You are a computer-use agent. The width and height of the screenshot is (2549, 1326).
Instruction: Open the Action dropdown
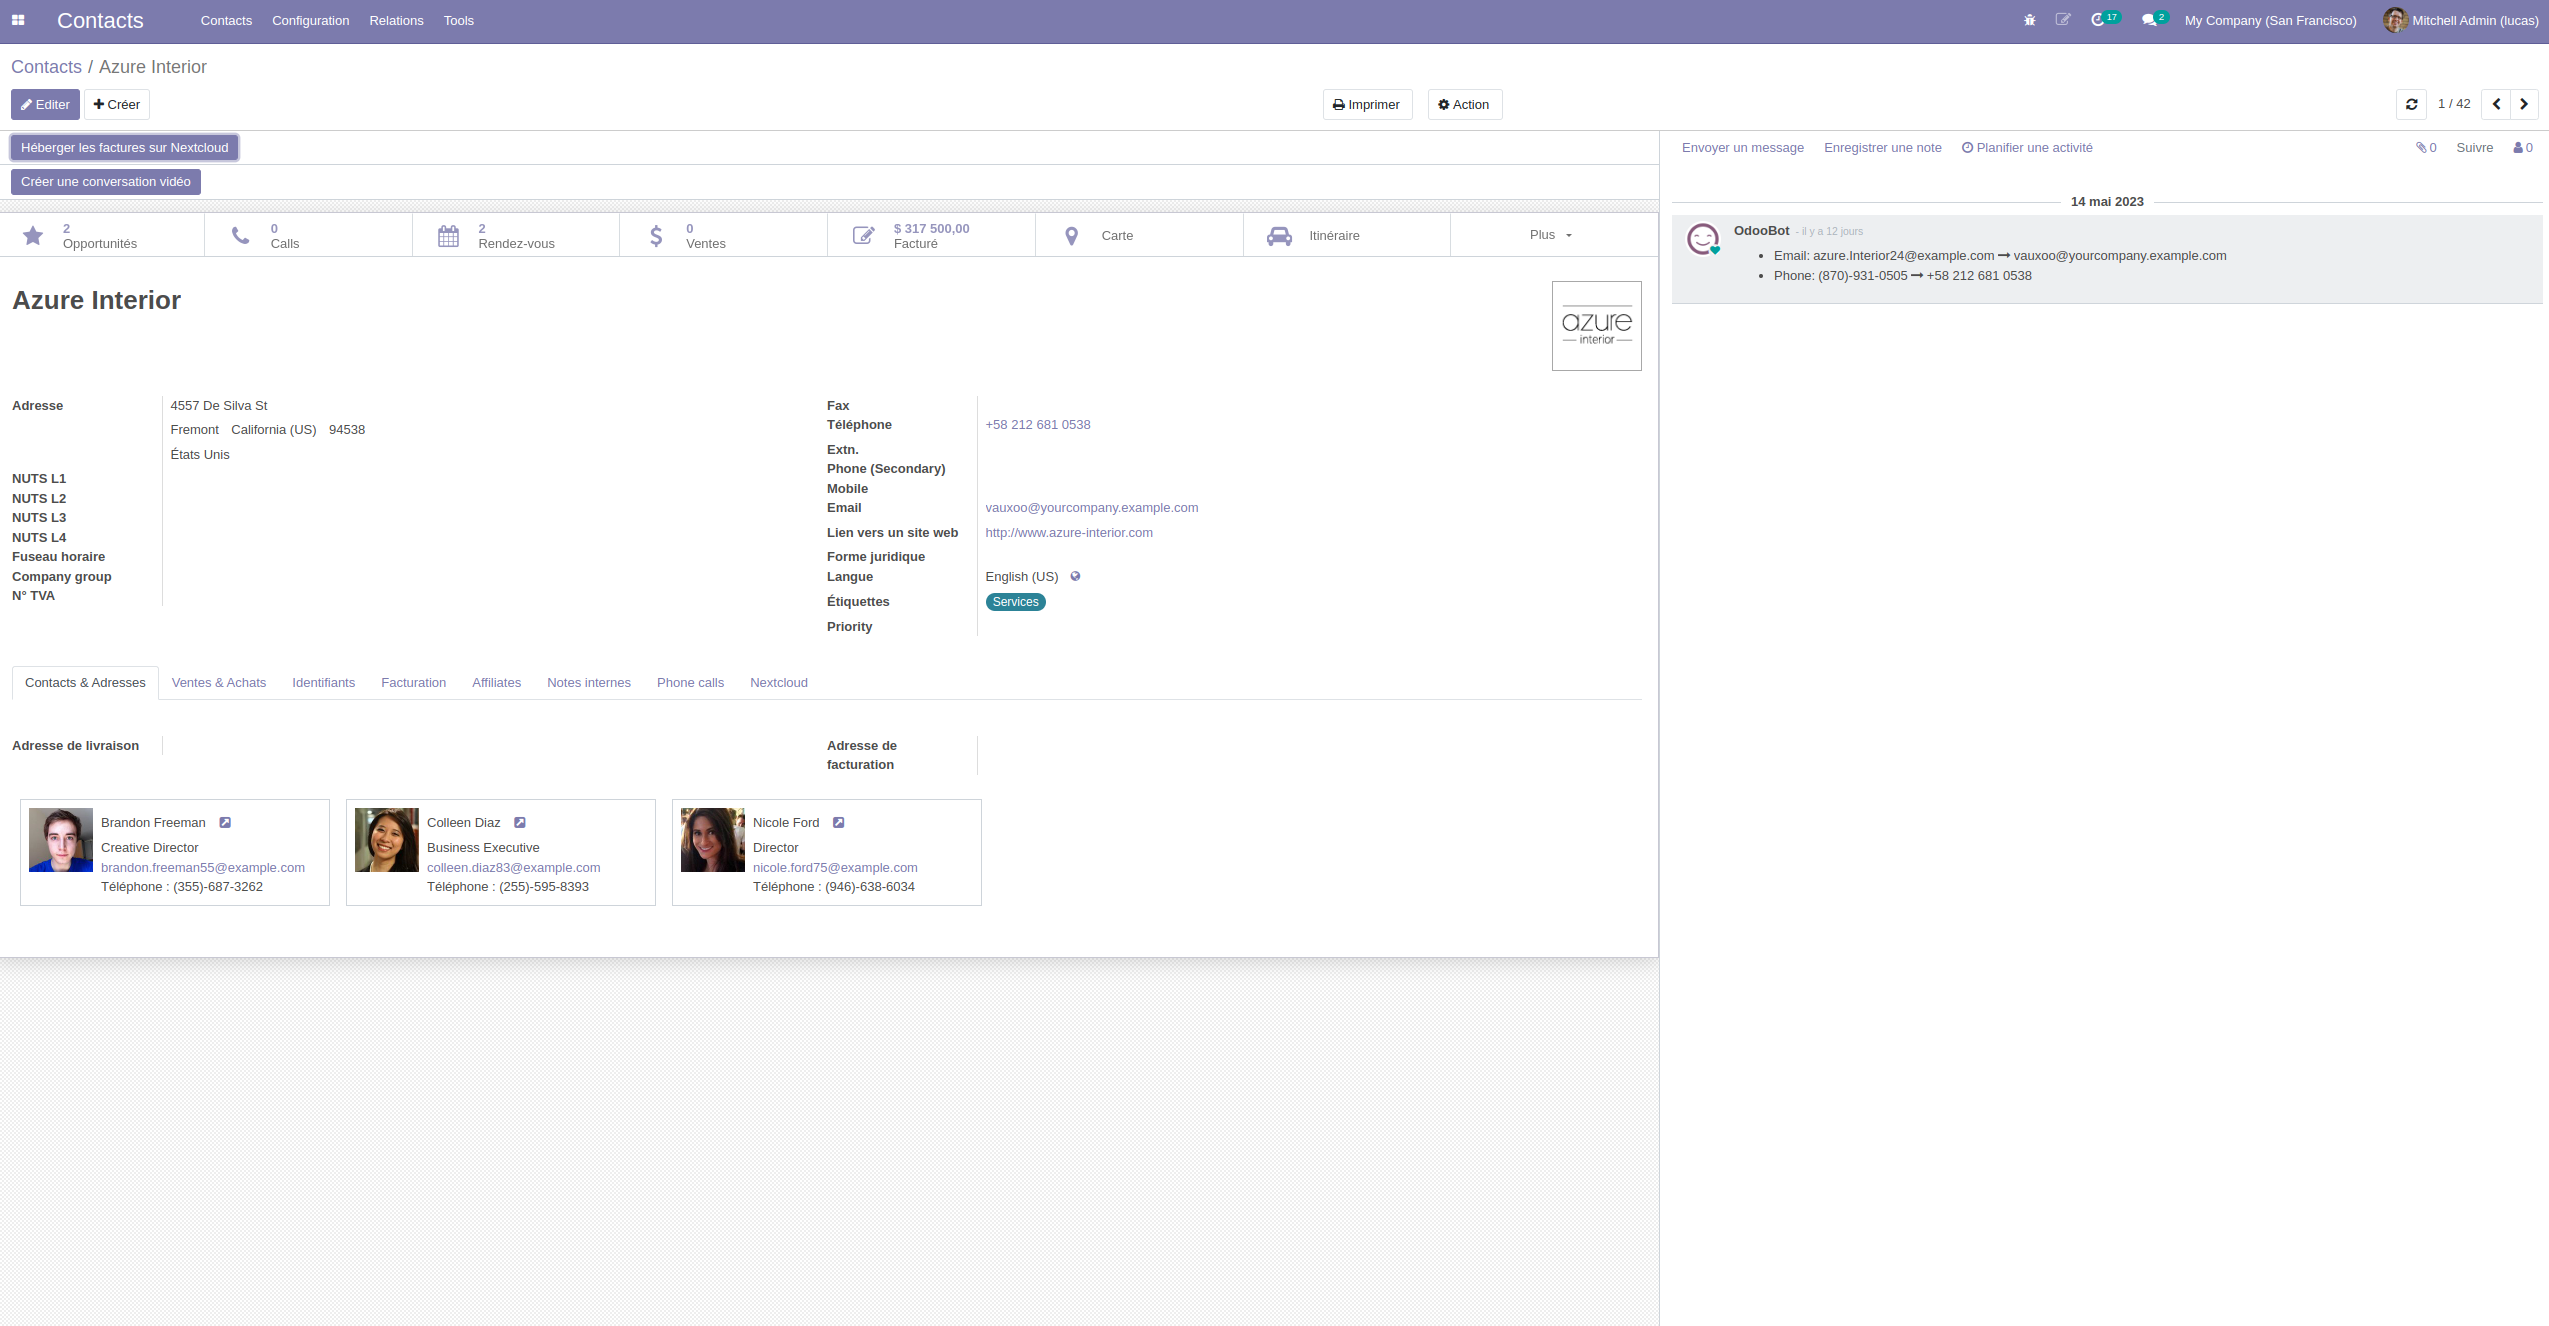pyautogui.click(x=1464, y=104)
